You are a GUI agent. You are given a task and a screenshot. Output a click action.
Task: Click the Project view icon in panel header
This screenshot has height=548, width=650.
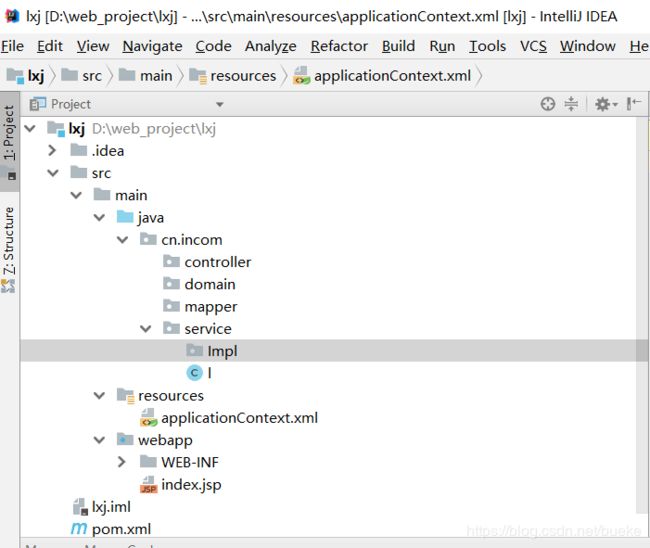[38, 104]
